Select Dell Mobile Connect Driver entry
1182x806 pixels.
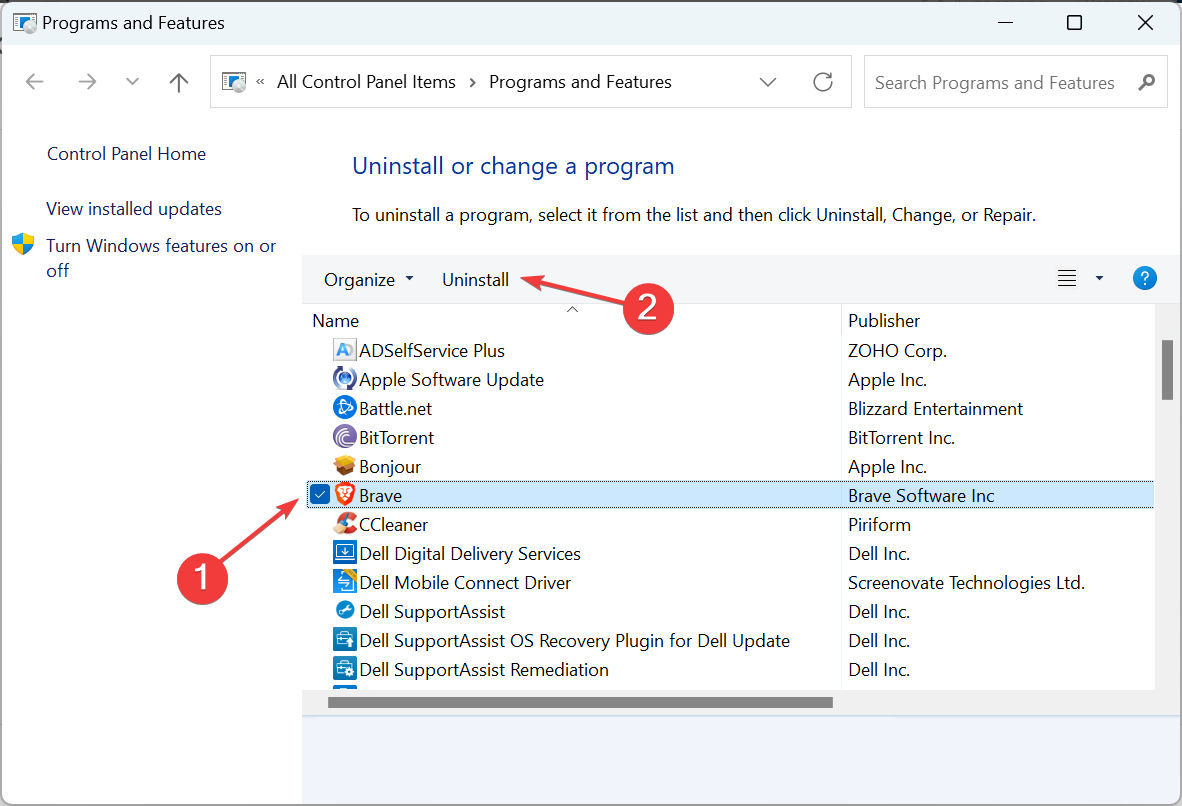click(x=465, y=582)
